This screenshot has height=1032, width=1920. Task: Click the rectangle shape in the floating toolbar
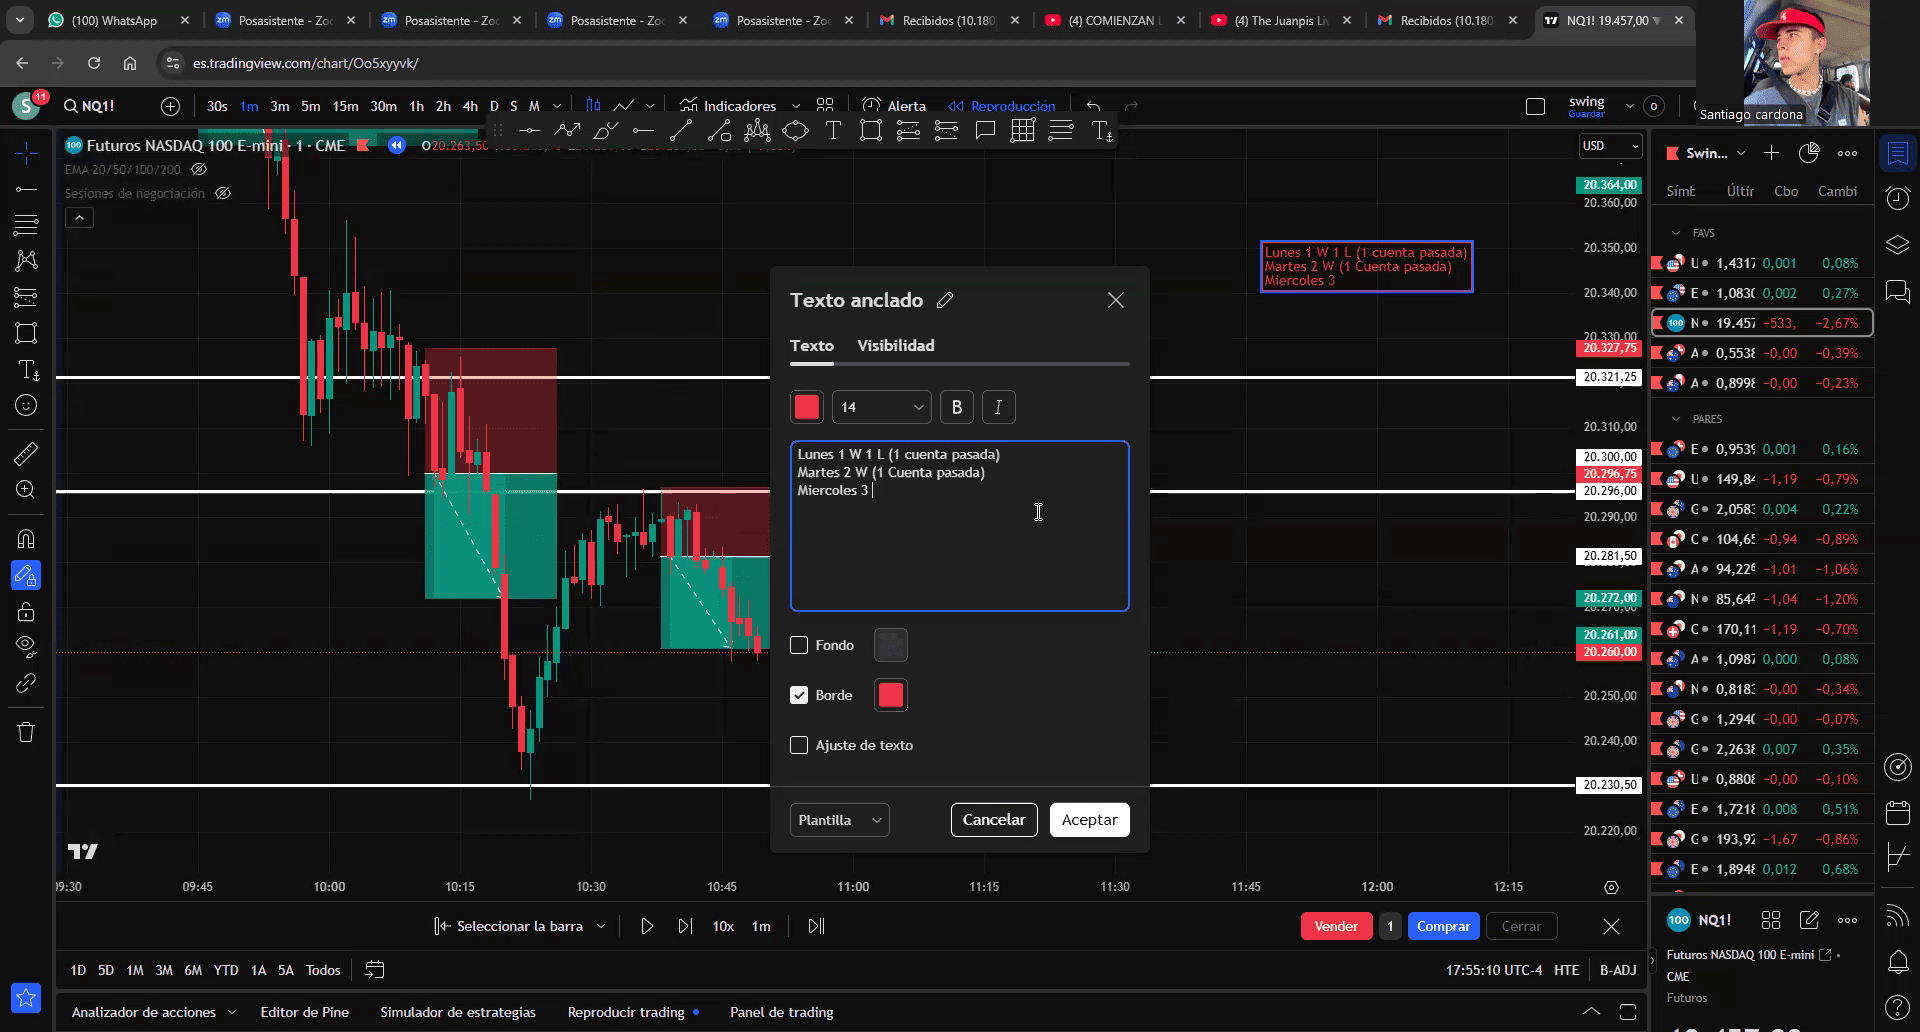pyautogui.click(x=871, y=130)
